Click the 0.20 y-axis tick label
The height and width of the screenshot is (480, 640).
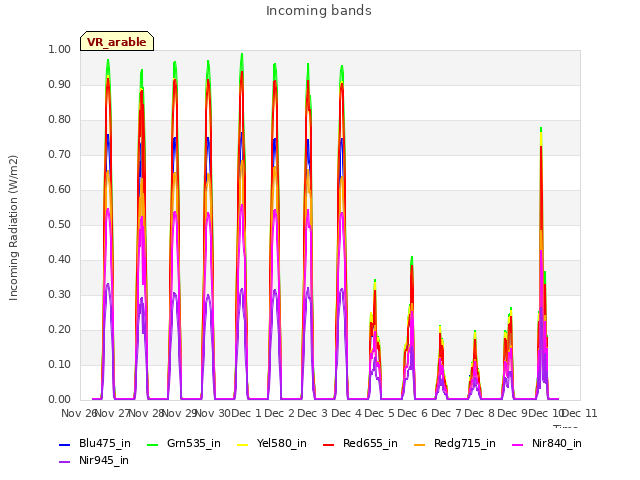[x=60, y=329]
